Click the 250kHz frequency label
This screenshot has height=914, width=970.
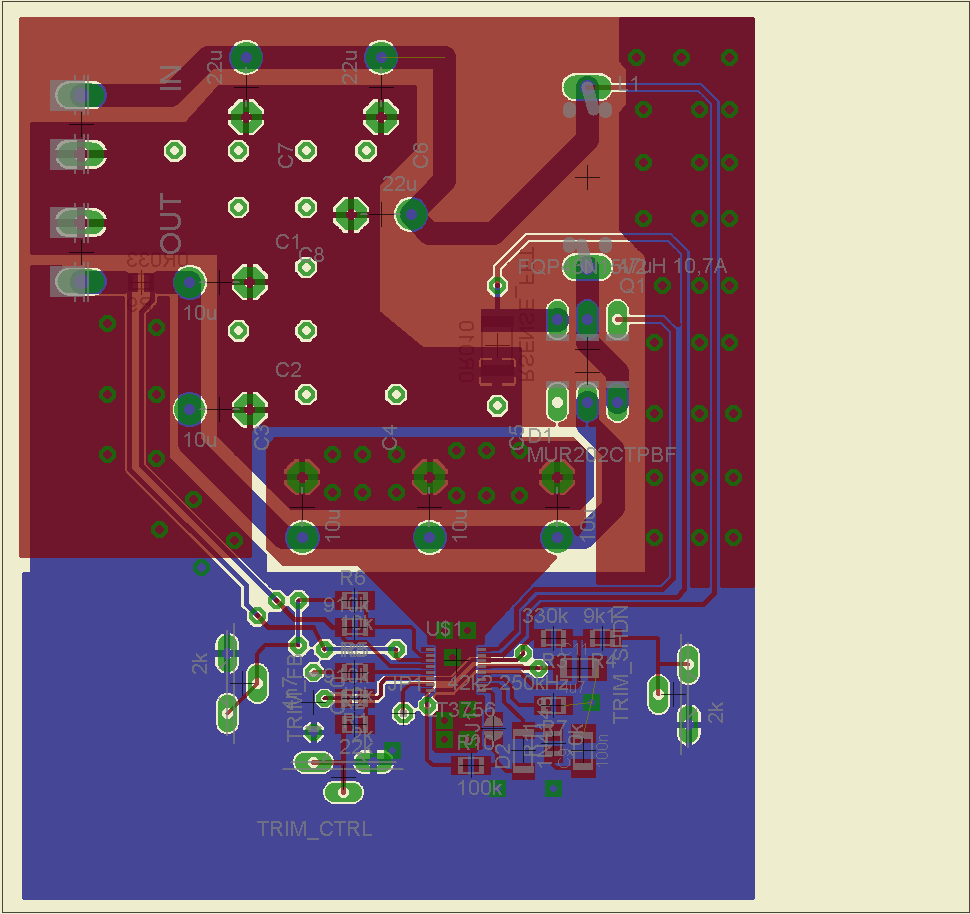[534, 683]
